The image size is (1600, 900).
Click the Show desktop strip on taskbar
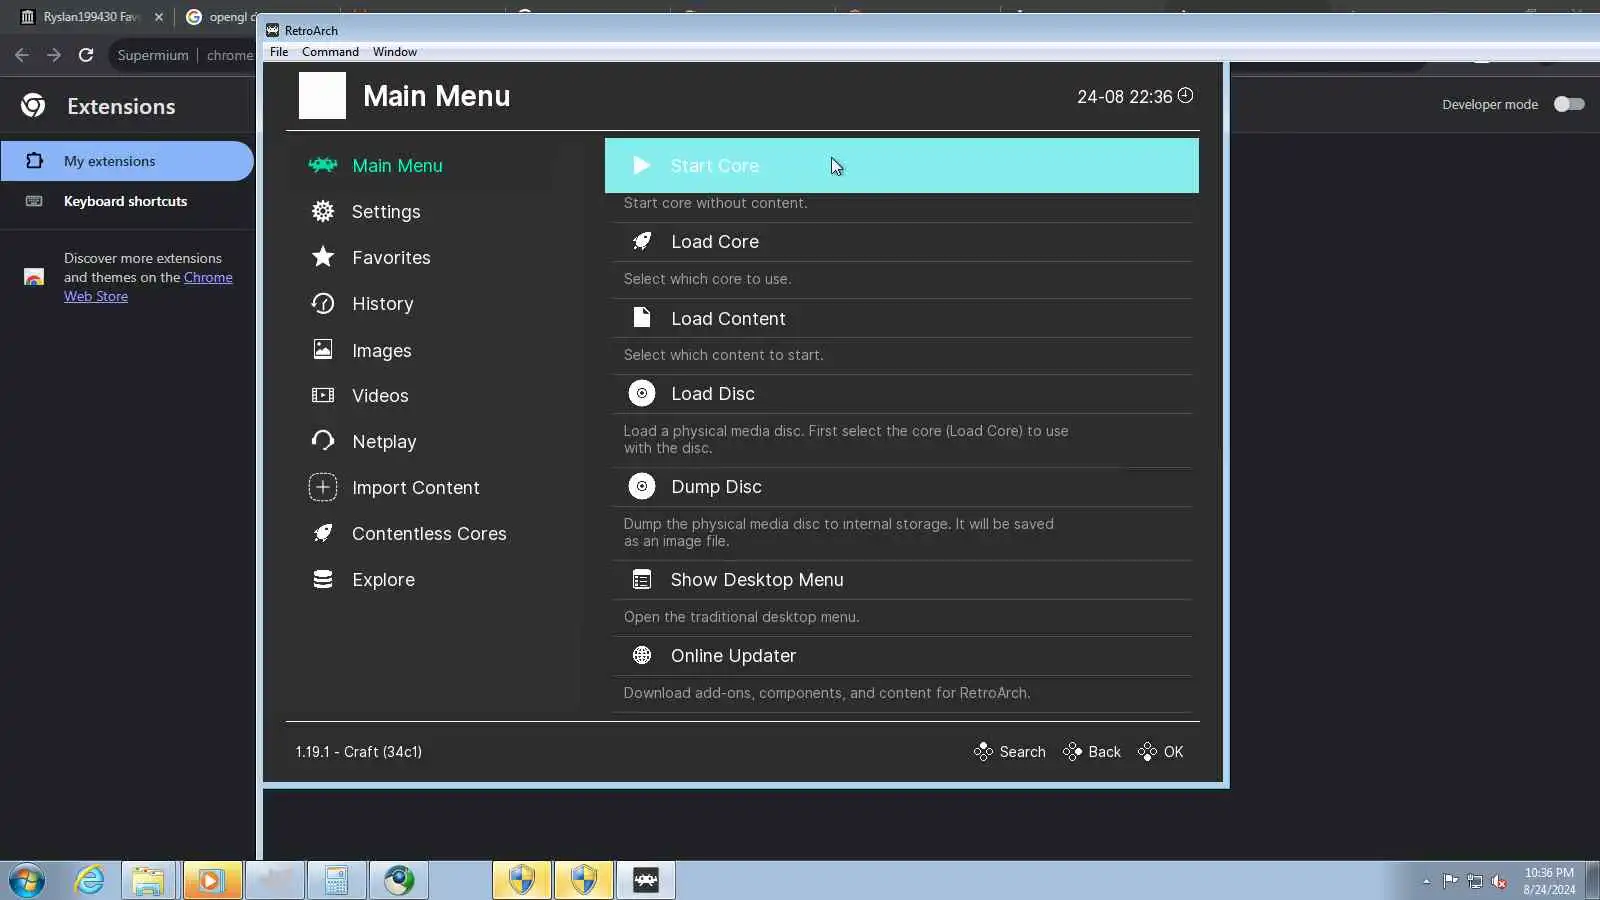click(1593, 880)
